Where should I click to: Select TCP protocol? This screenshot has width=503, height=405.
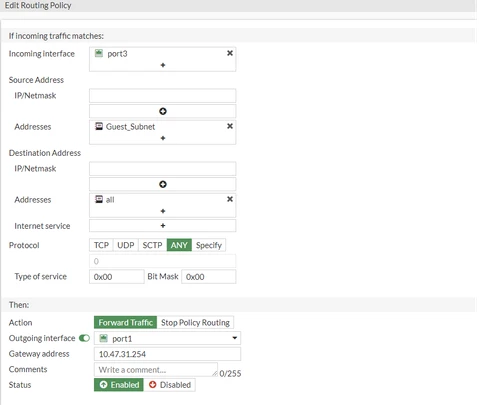click(101, 245)
